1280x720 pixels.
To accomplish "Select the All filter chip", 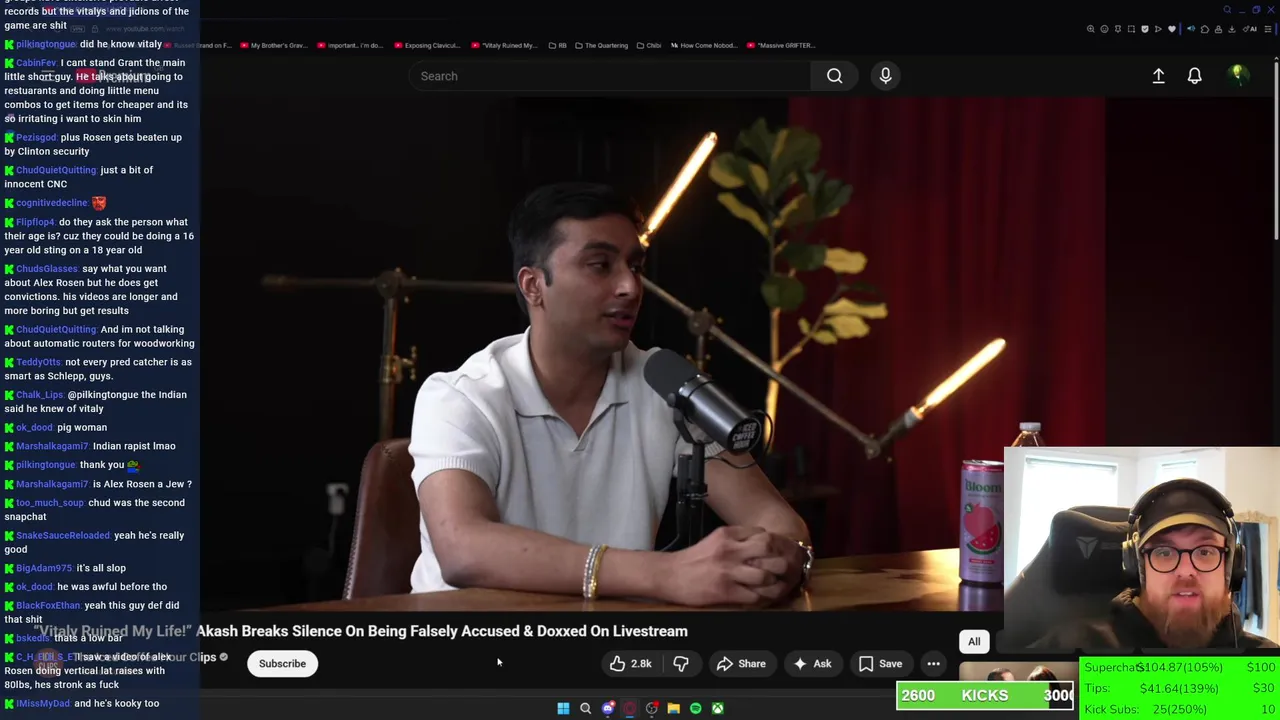I will 974,642.
